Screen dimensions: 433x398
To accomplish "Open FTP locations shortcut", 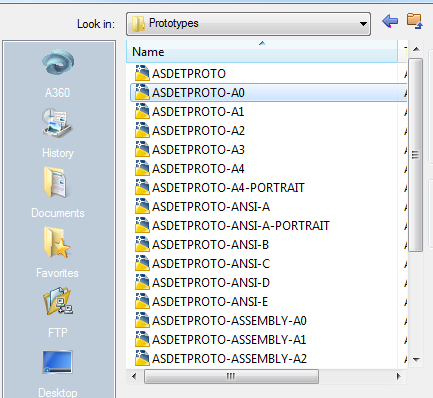I will 58,312.
